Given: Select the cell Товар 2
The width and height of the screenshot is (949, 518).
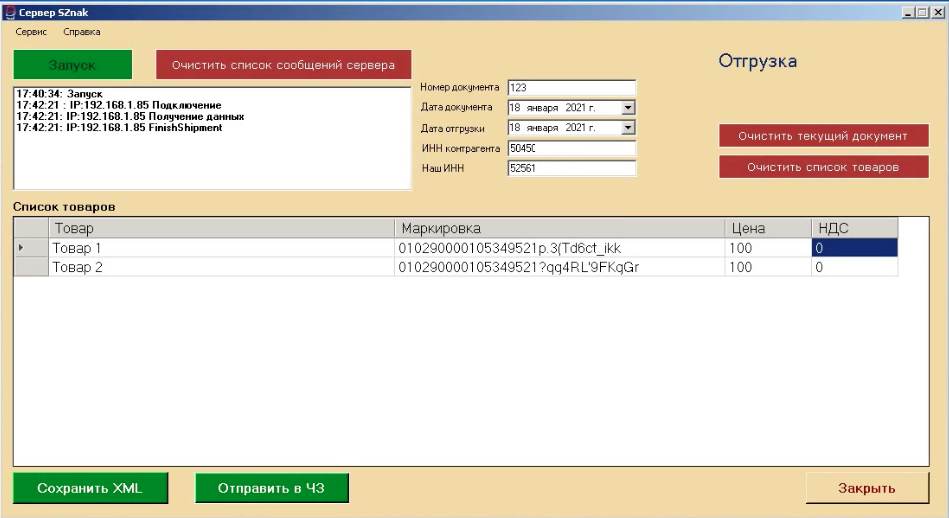Looking at the screenshot, I should 222,267.
